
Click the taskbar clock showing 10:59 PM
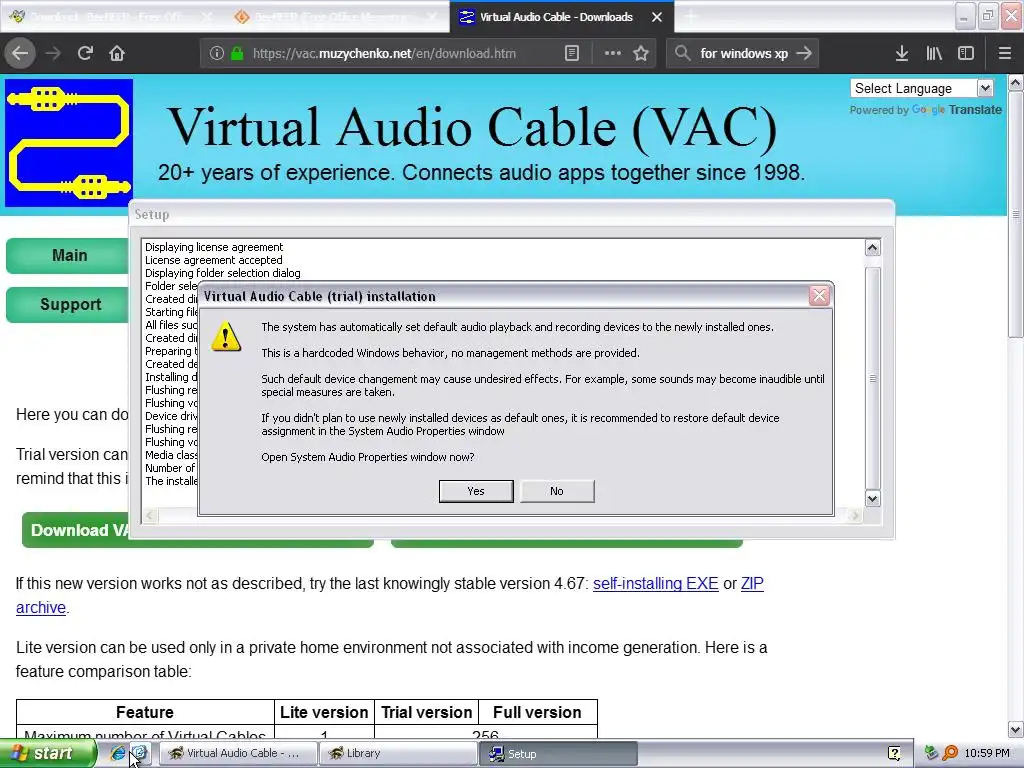pyautogui.click(x=987, y=753)
